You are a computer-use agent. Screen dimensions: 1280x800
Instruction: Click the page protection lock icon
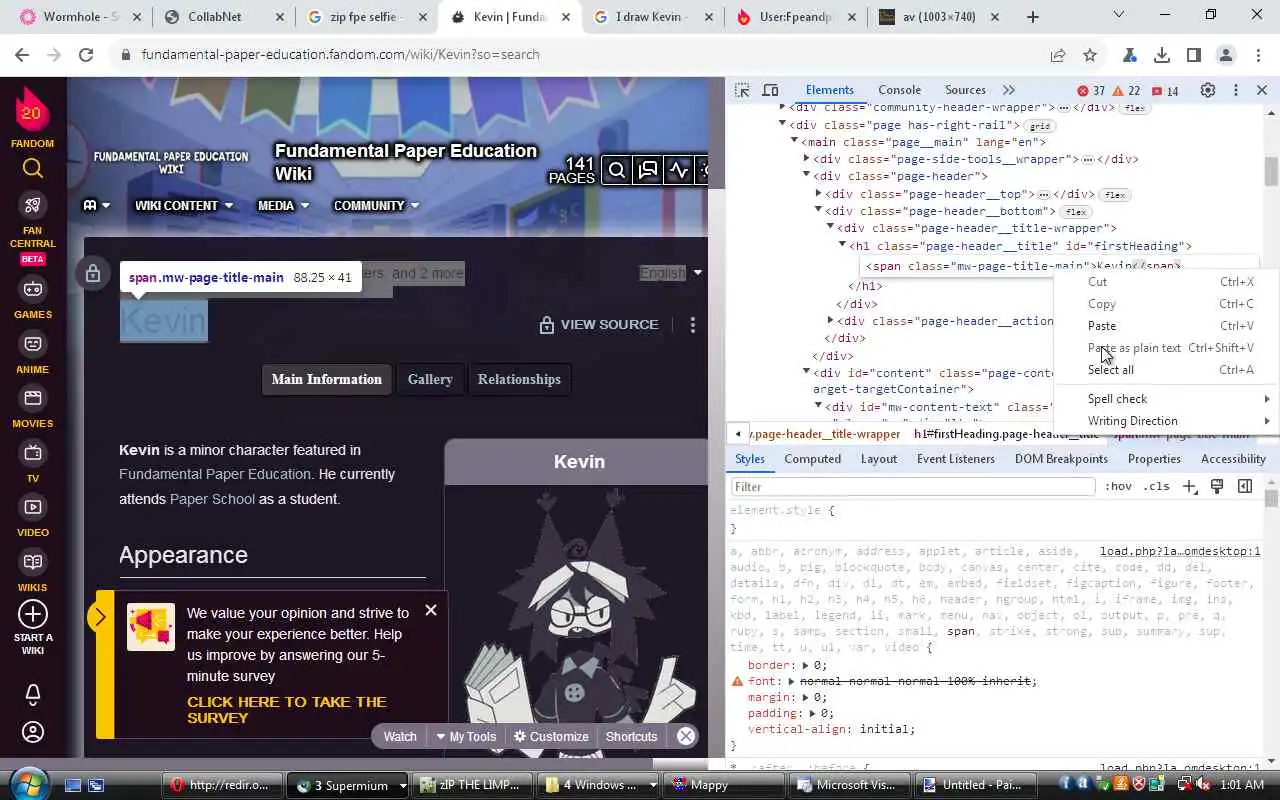pyautogui.click(x=93, y=273)
